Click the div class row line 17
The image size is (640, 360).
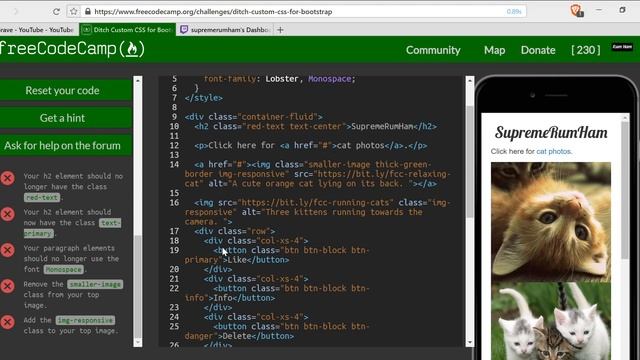click(x=234, y=231)
